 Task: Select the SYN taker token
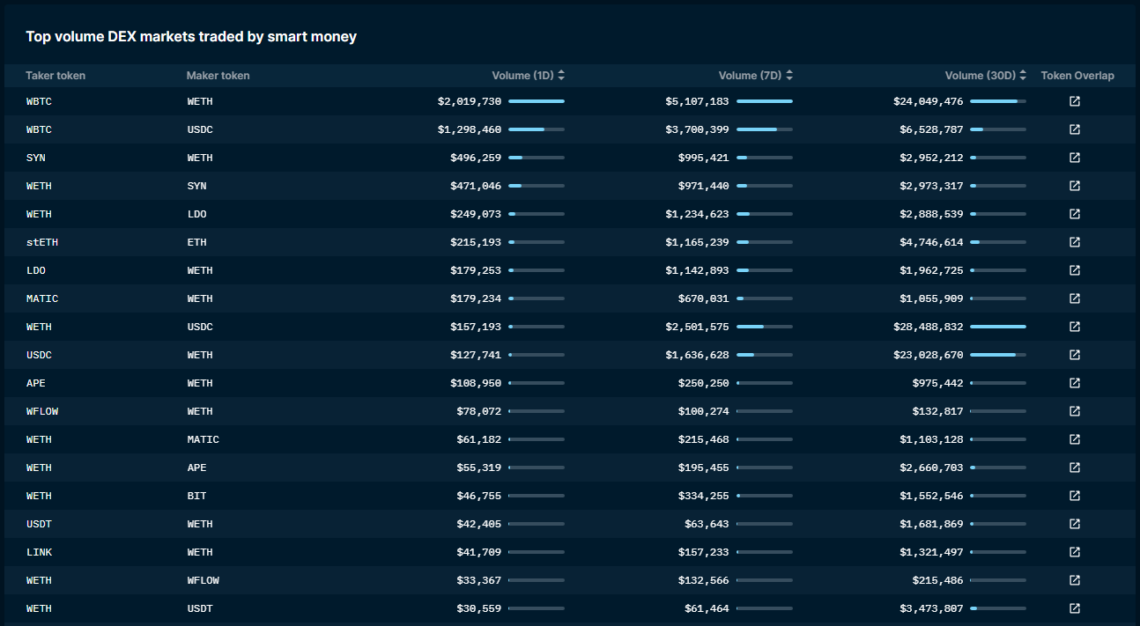(36, 158)
